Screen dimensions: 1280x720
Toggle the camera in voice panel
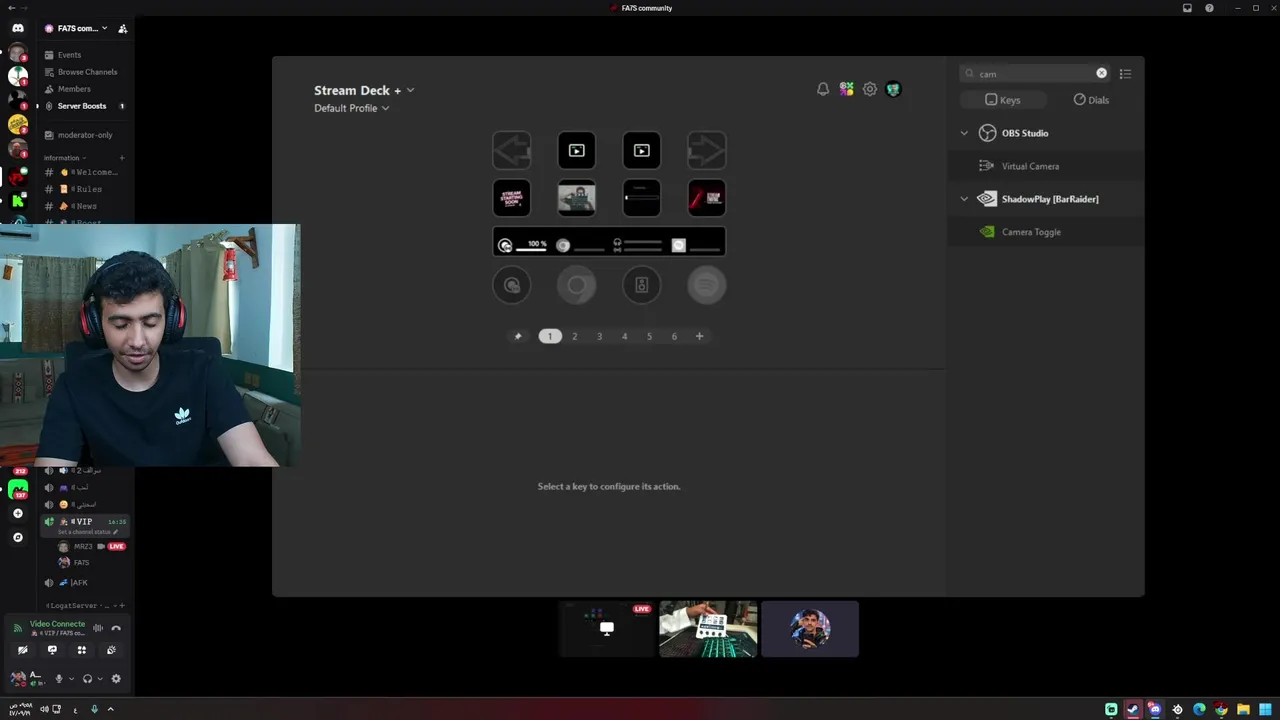tap(23, 650)
